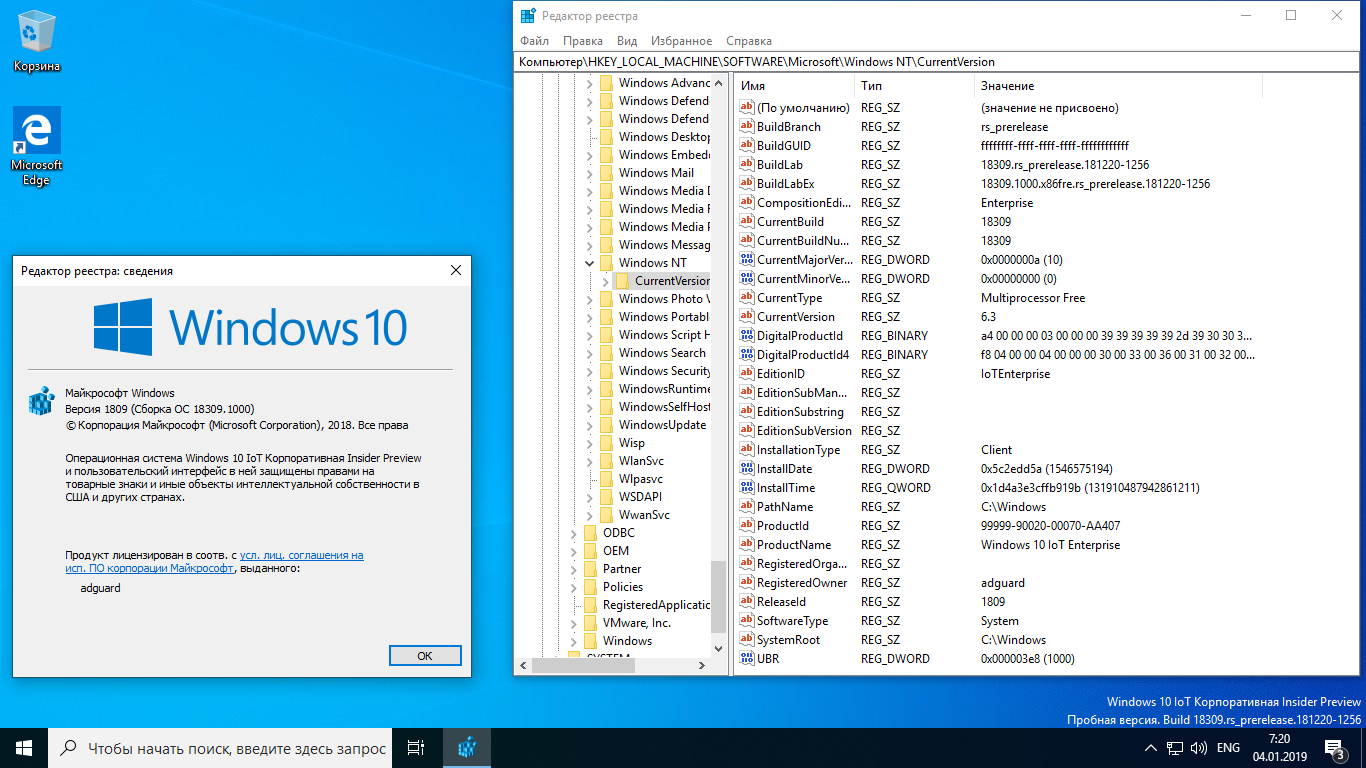The image size is (1366, 768).
Task: Click the DigitalProductId binary value icon
Action: pos(747,335)
